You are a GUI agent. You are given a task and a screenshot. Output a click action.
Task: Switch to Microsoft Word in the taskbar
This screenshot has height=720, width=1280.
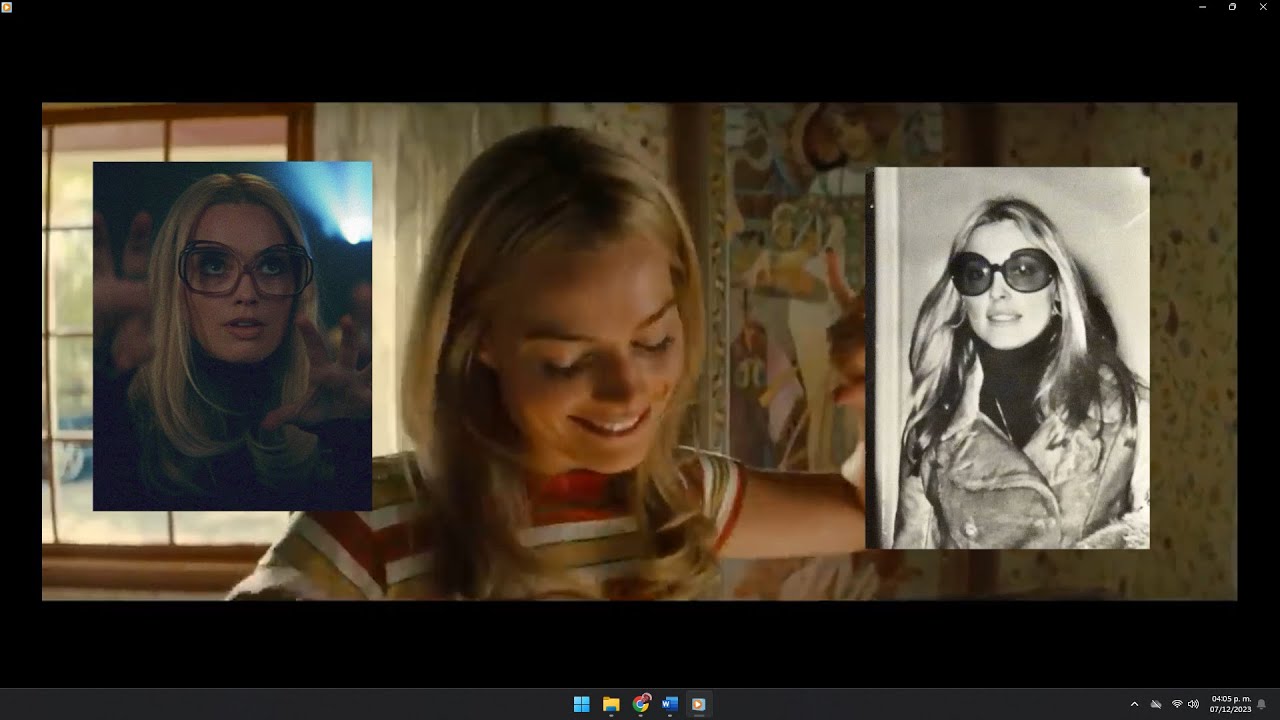coord(670,704)
